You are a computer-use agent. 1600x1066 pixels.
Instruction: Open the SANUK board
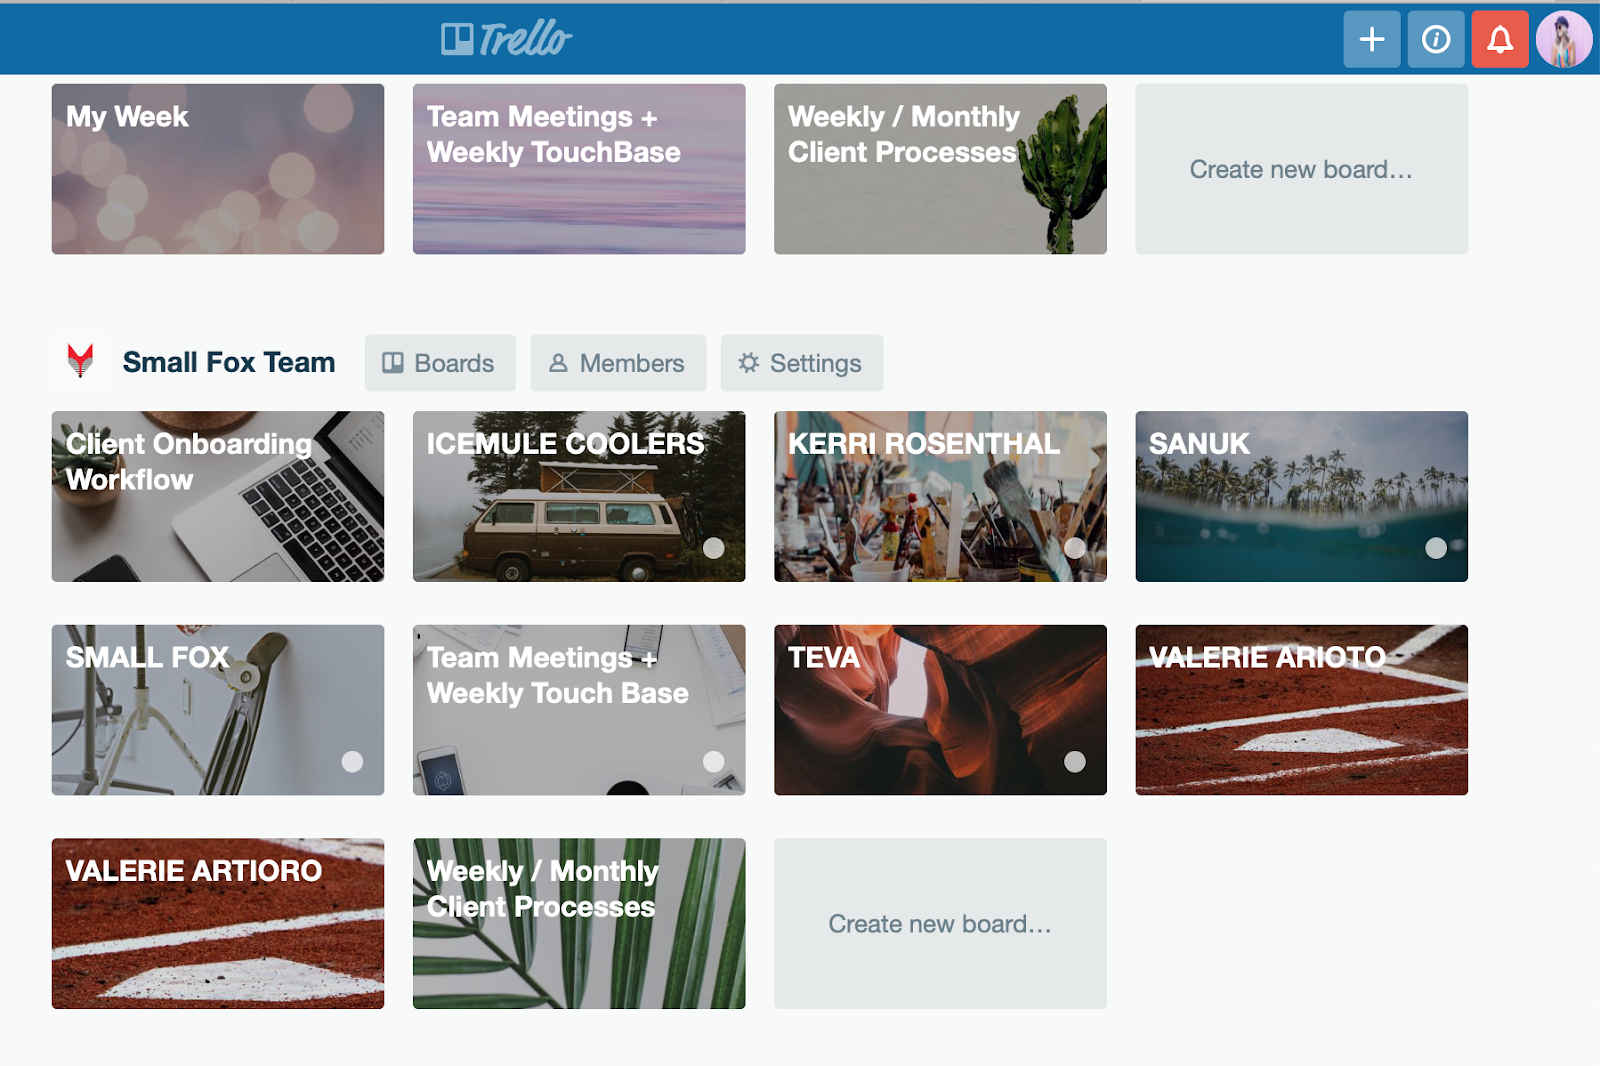[x=1301, y=496]
